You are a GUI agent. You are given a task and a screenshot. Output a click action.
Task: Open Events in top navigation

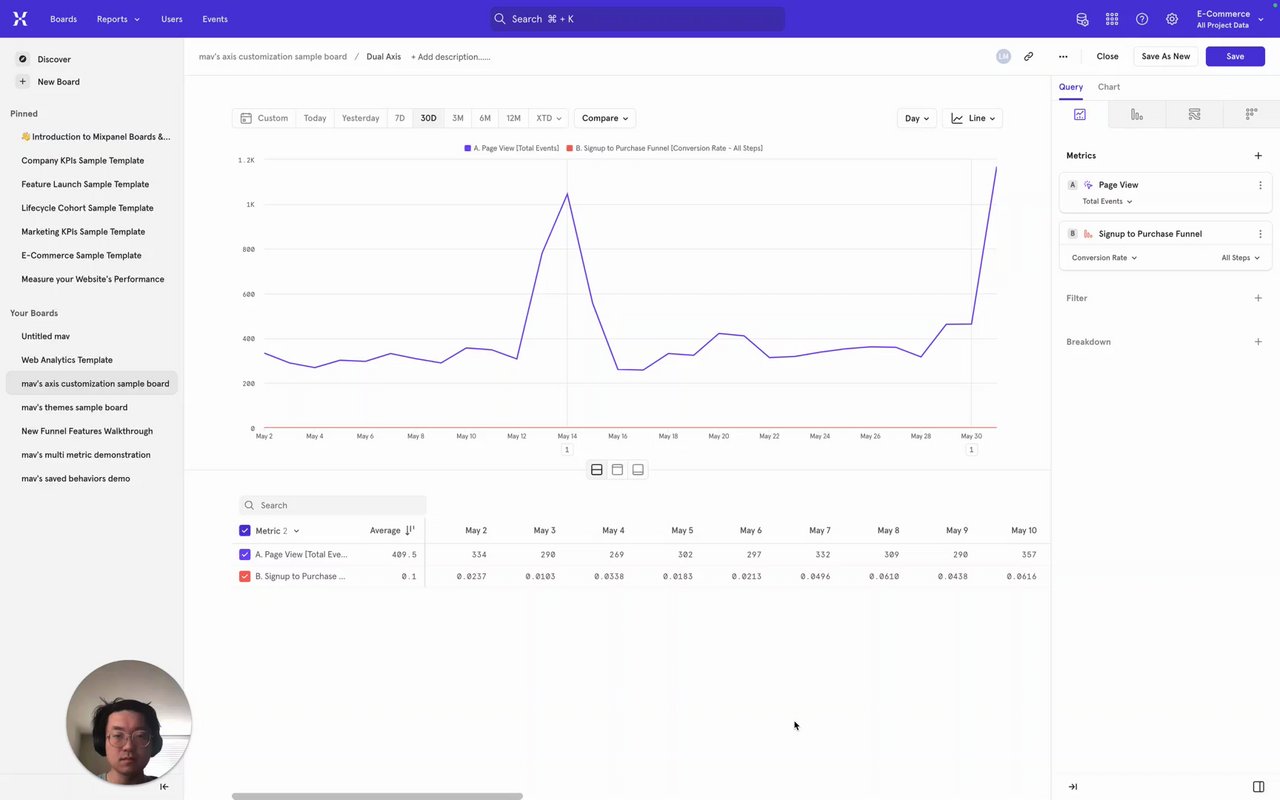tap(215, 19)
